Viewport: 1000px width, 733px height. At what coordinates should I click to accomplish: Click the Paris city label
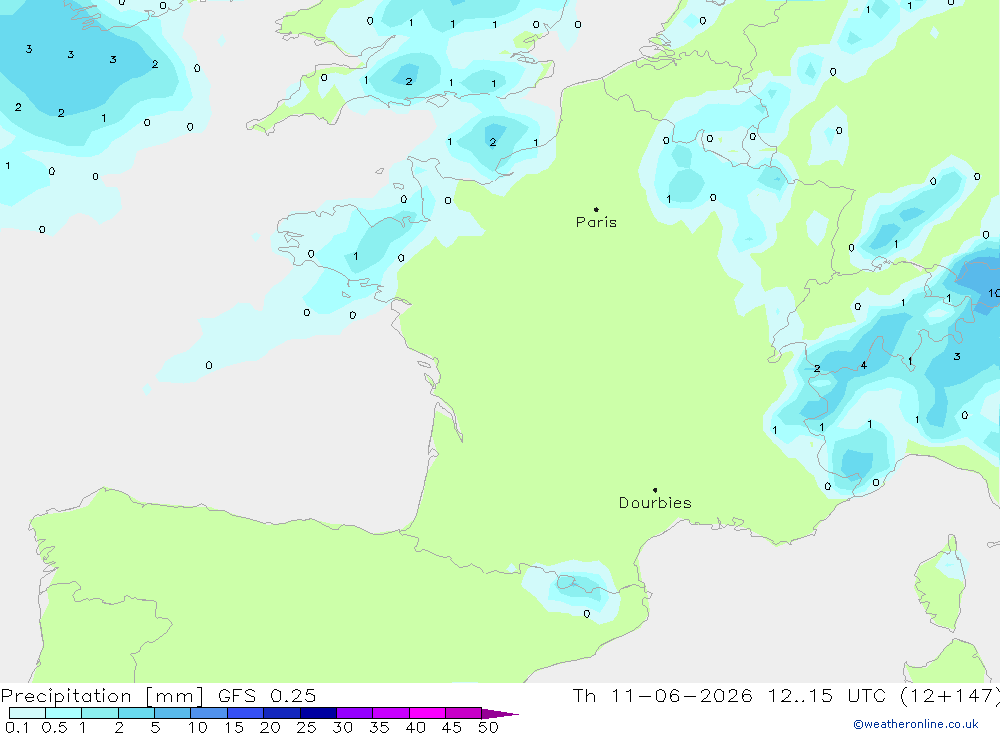596,222
